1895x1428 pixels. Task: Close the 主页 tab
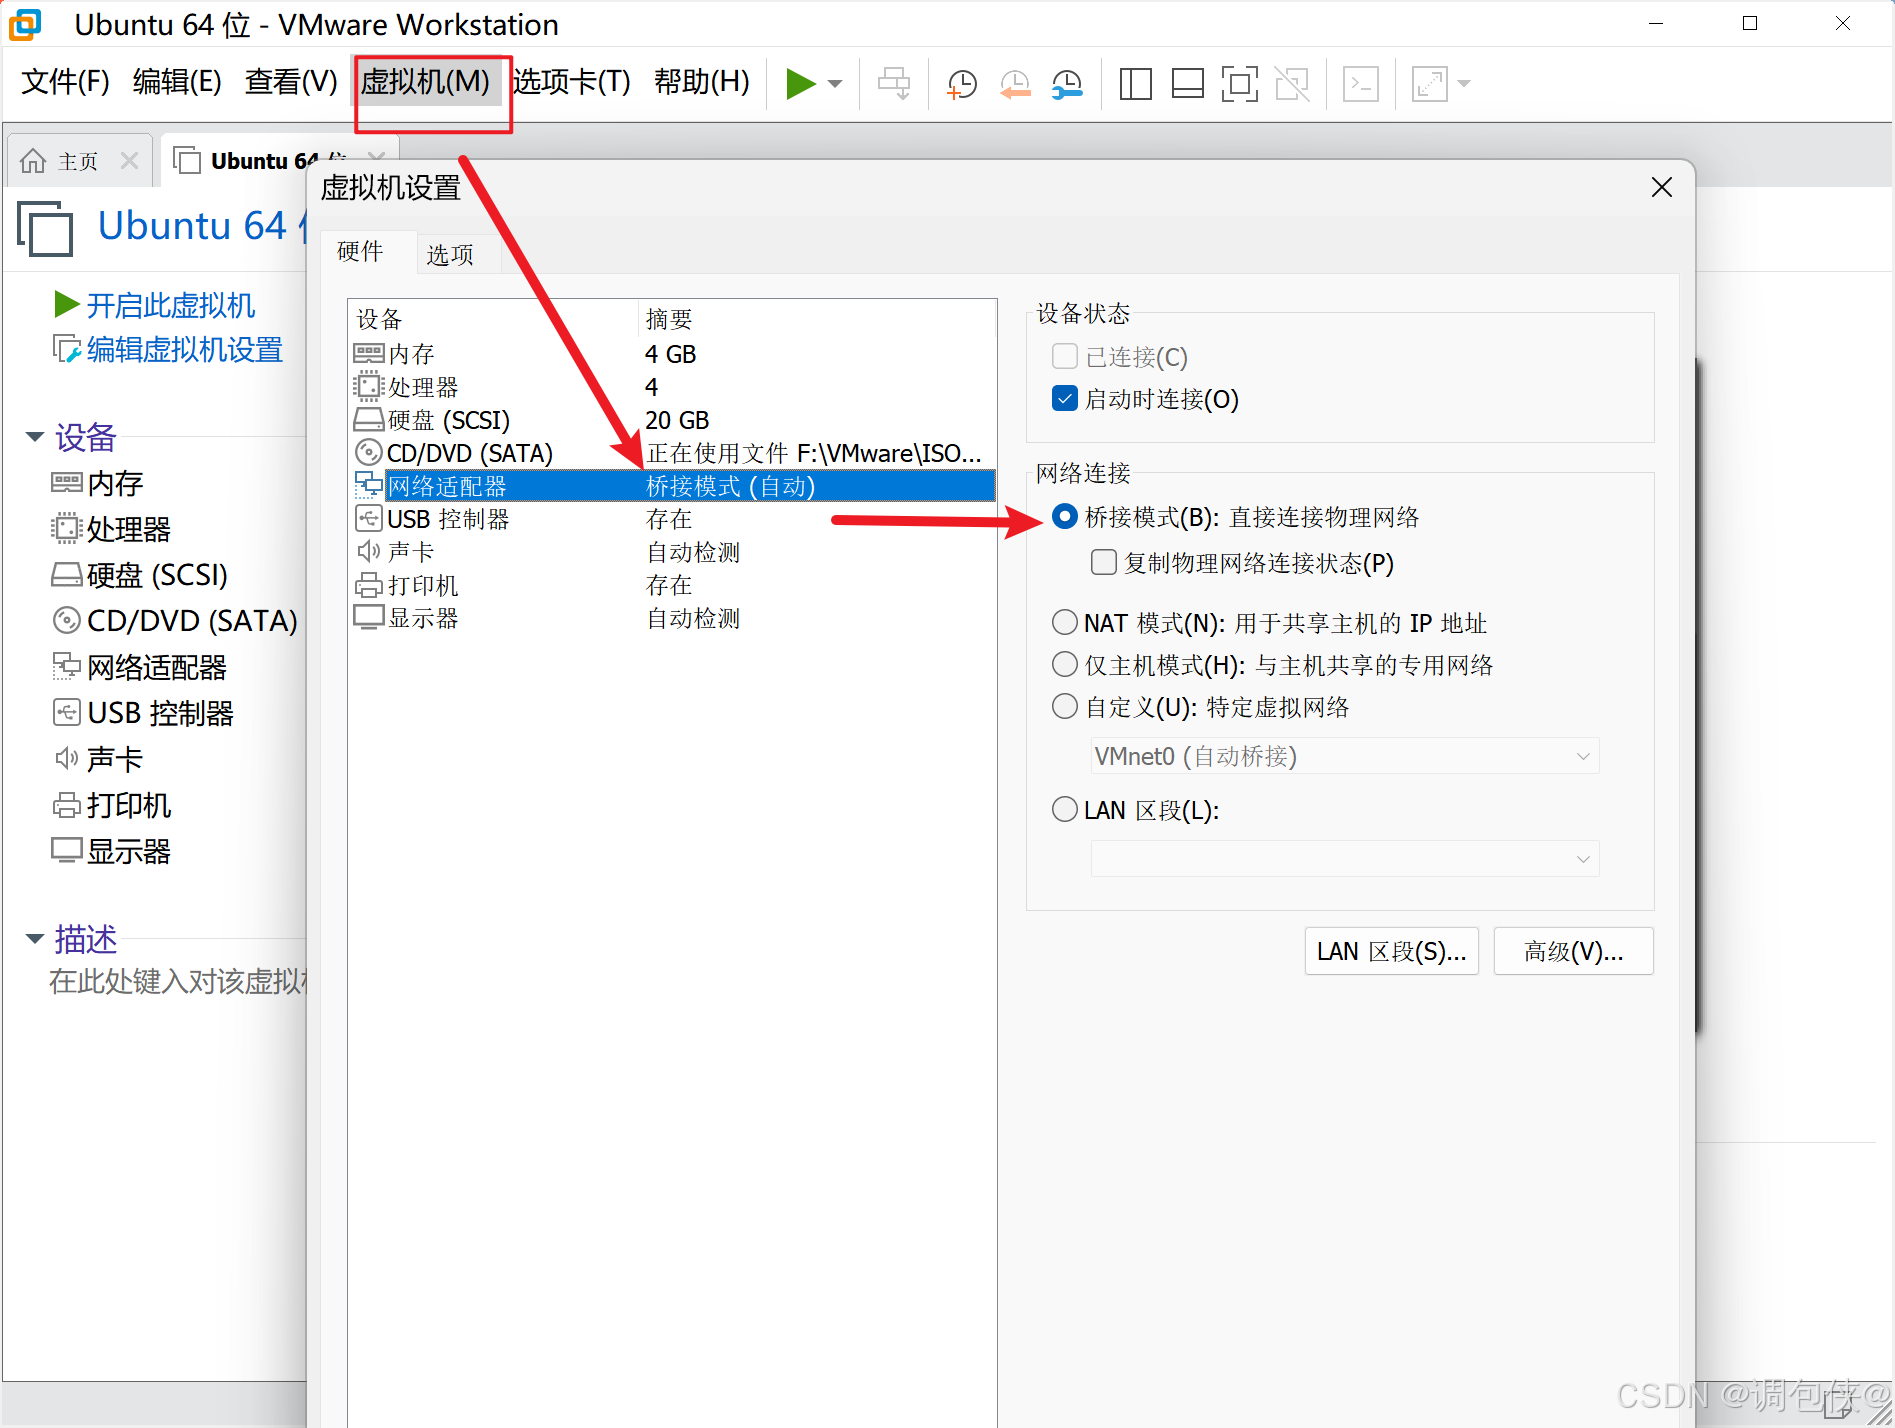point(129,161)
